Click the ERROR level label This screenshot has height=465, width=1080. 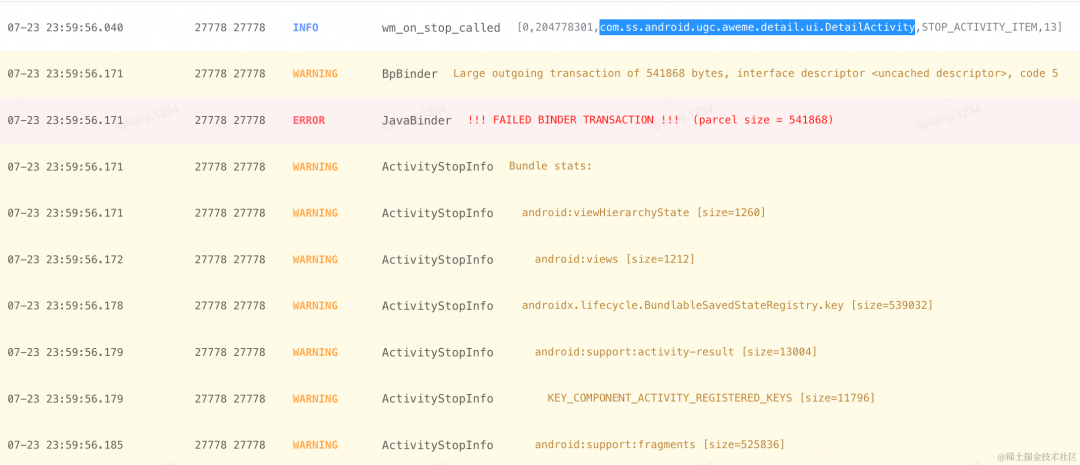click(309, 120)
